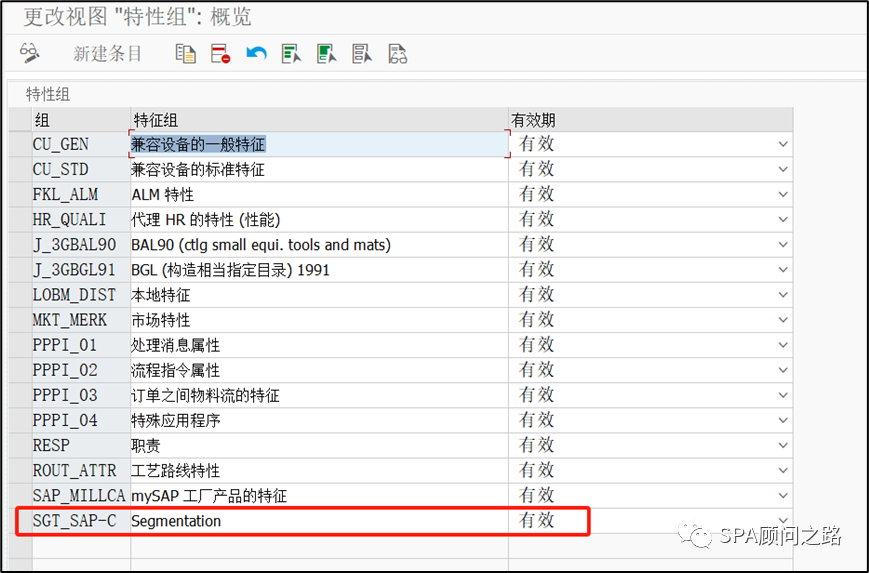Select the MKT_MERK group cell
The image size is (869, 573).
coord(80,320)
